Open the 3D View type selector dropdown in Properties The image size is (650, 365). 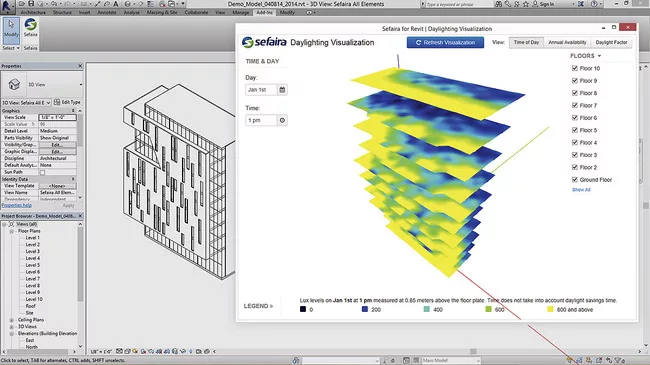(80, 85)
